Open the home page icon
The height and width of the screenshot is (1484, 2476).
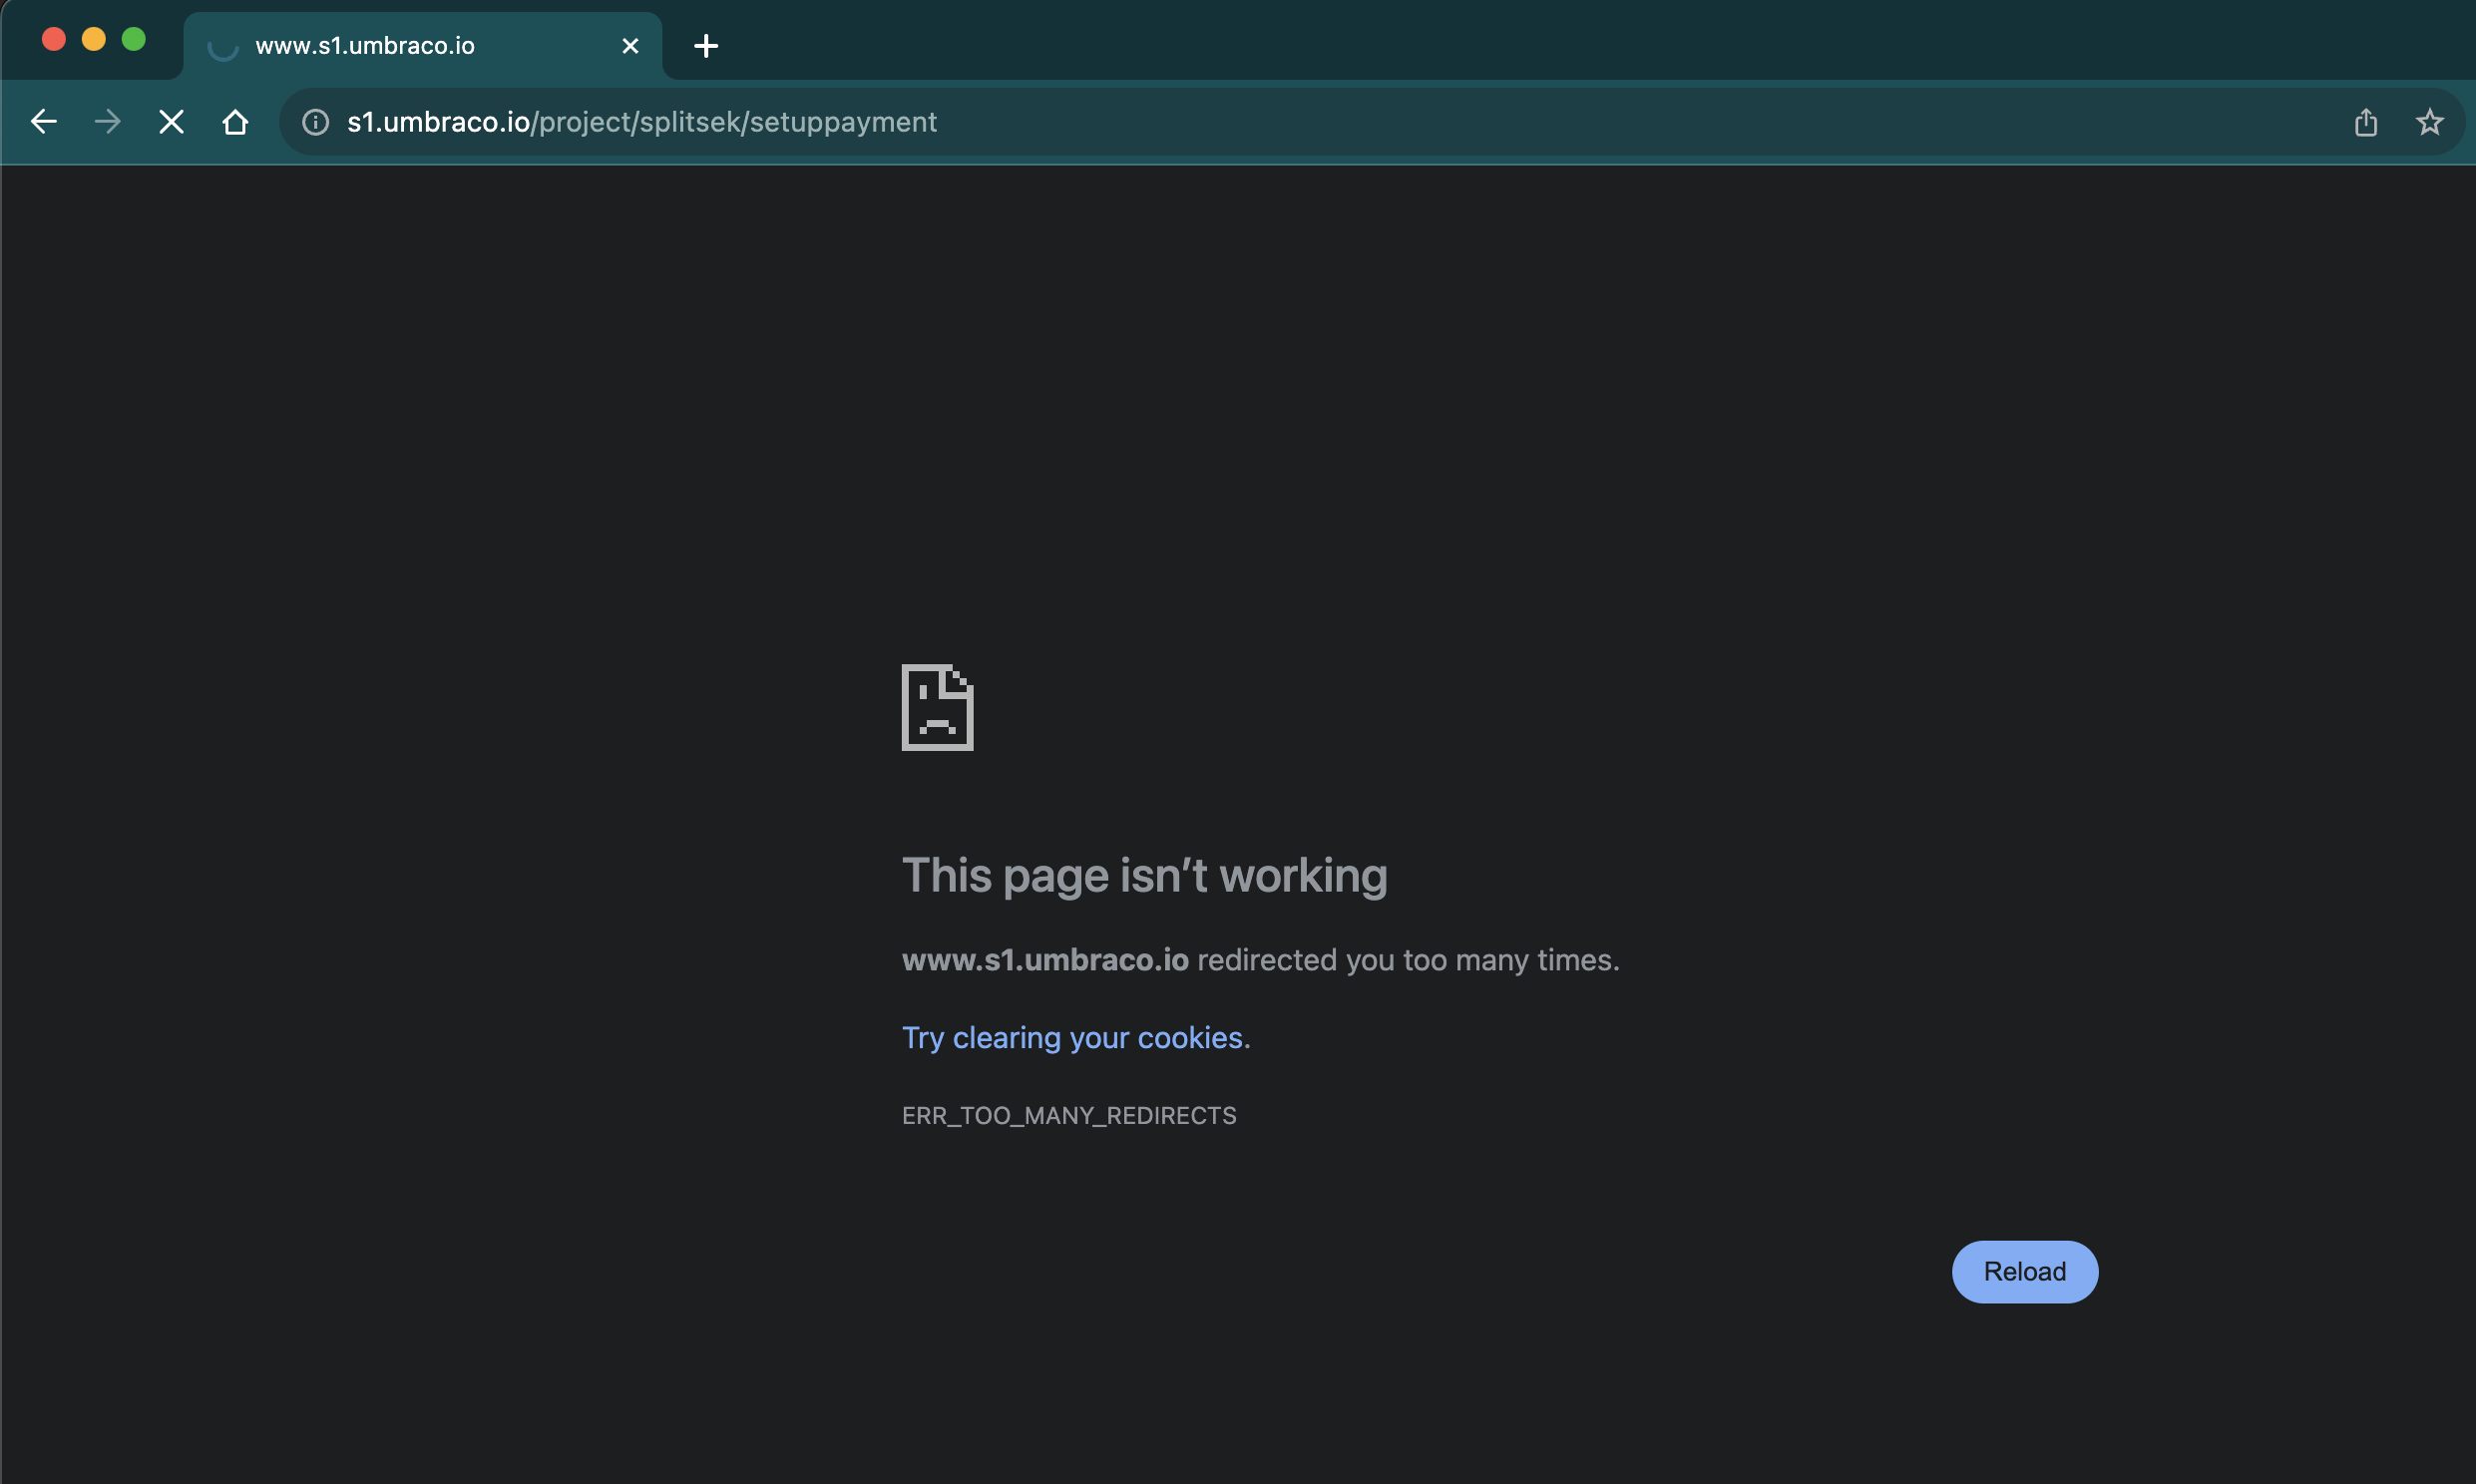click(x=235, y=122)
